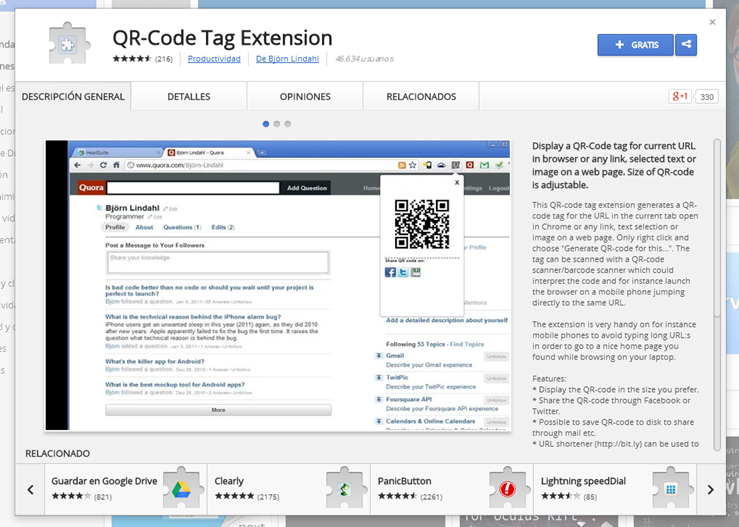Share the extension via share icon button
This screenshot has height=527, width=739.
tap(686, 45)
